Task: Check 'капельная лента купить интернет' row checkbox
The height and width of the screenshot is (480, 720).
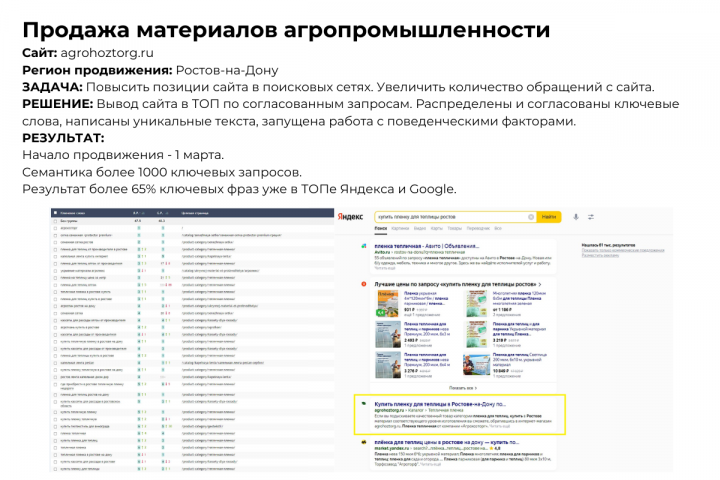Action: click(x=56, y=256)
